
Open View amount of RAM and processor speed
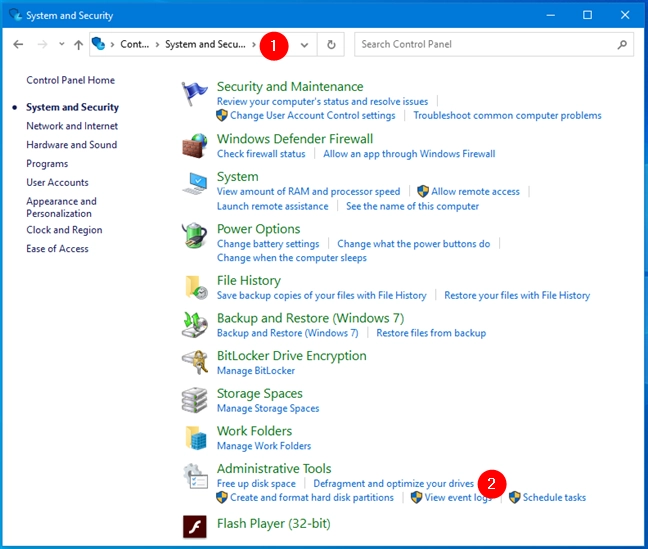point(309,192)
